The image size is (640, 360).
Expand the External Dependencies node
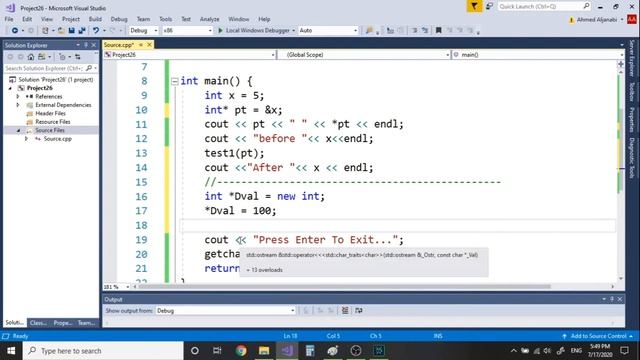tap(18, 105)
